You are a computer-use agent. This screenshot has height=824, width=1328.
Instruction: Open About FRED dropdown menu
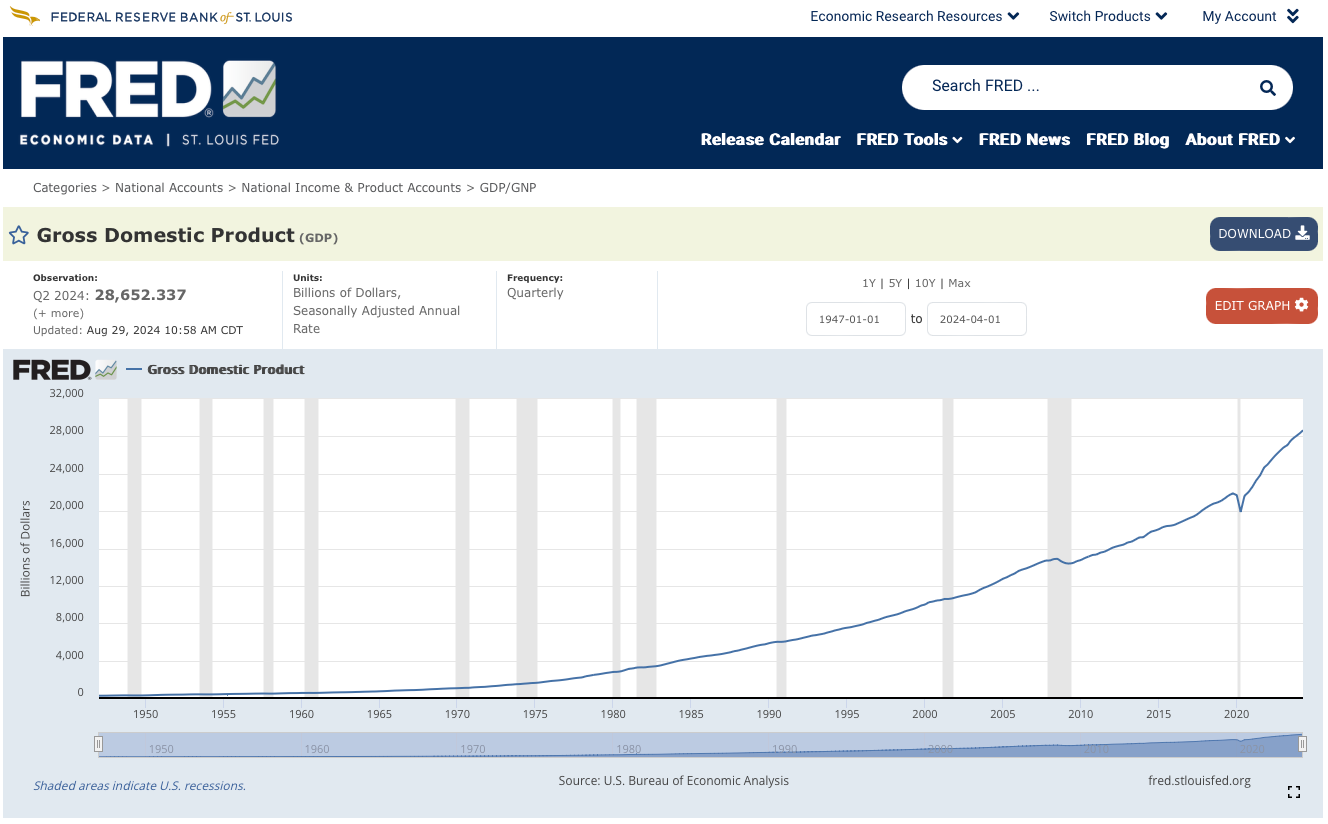[1240, 140]
